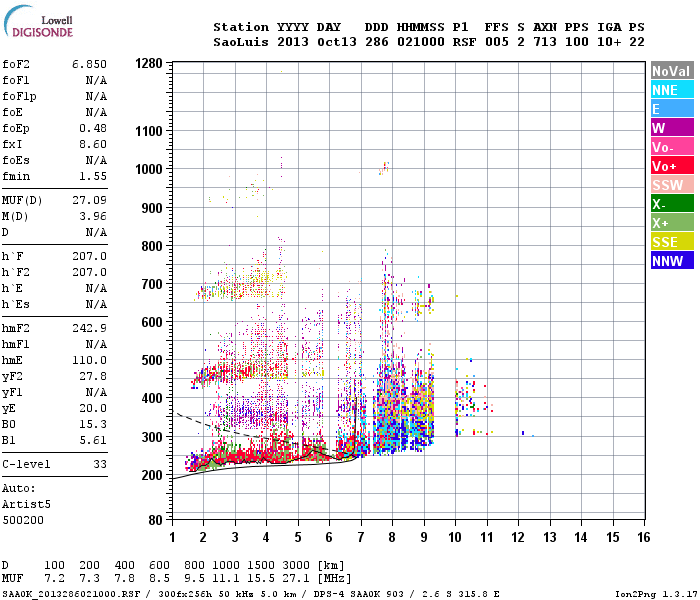Click the 286 day-of-year value
The image size is (700, 600).
[377, 42]
